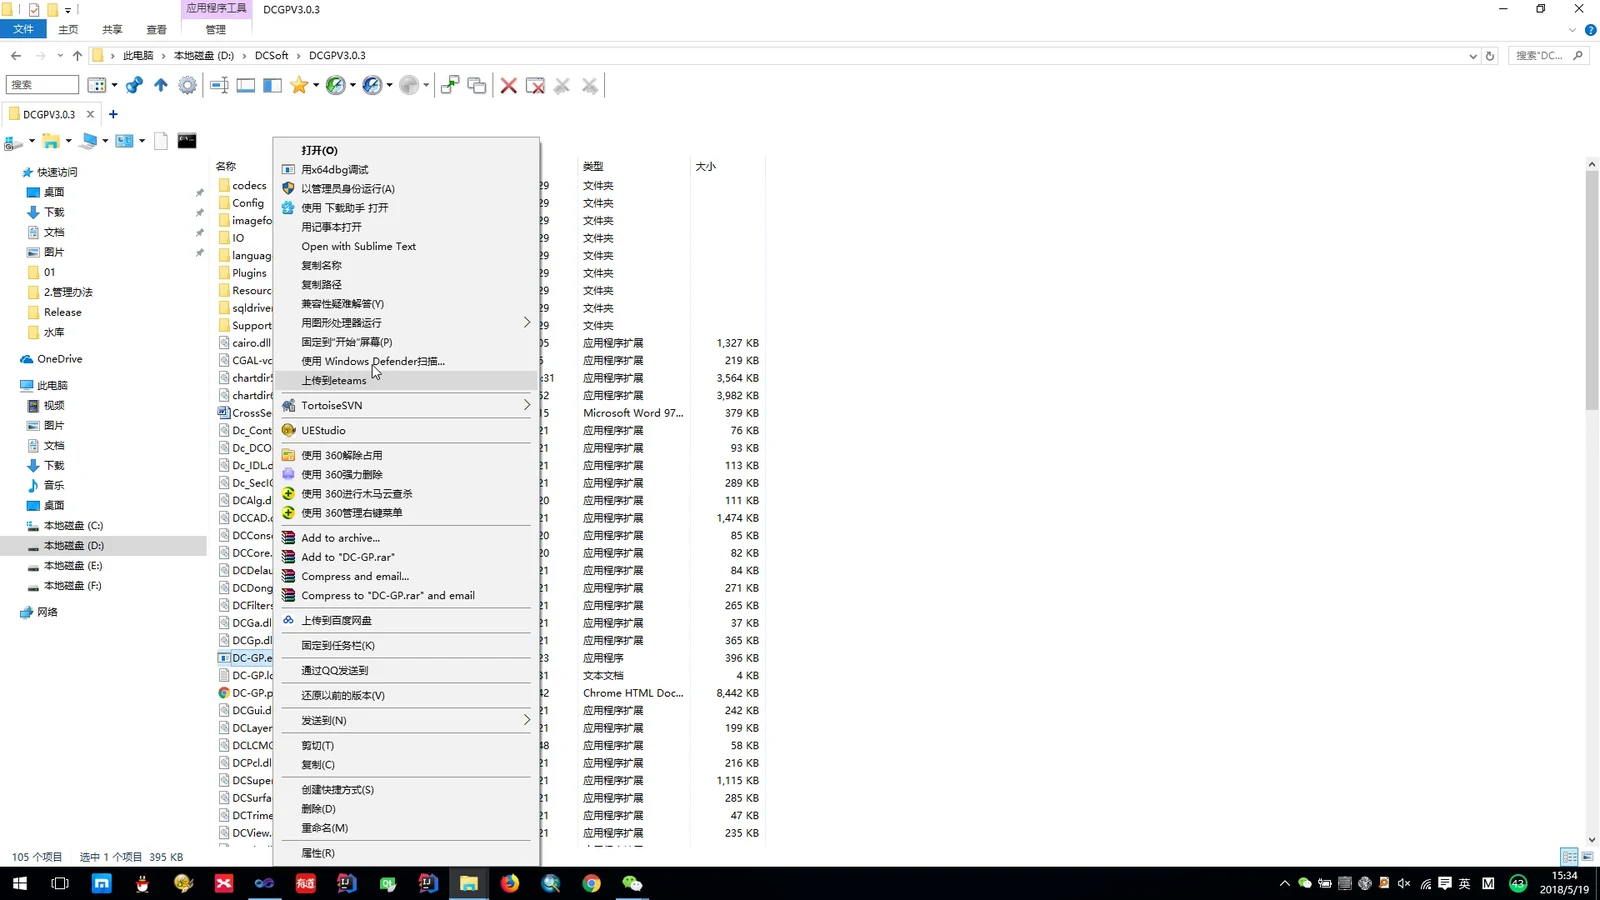This screenshot has height=900, width=1600.
Task: Select Release folder in quick access
Action: click(x=62, y=312)
